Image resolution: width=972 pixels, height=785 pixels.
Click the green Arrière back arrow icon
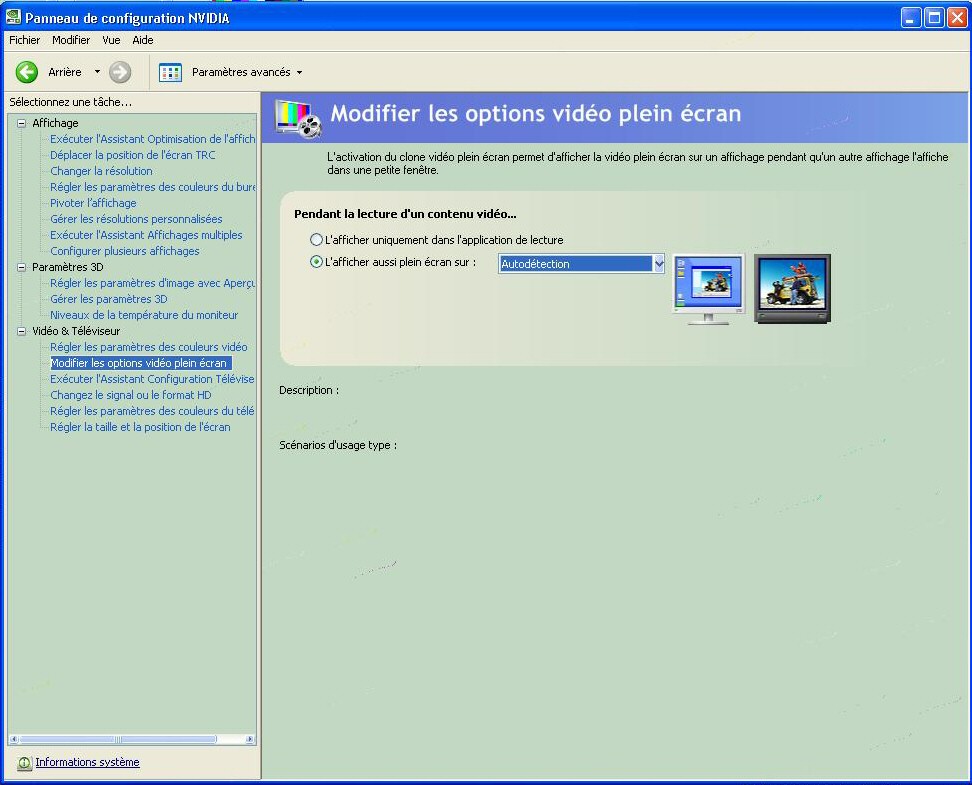pyautogui.click(x=27, y=72)
